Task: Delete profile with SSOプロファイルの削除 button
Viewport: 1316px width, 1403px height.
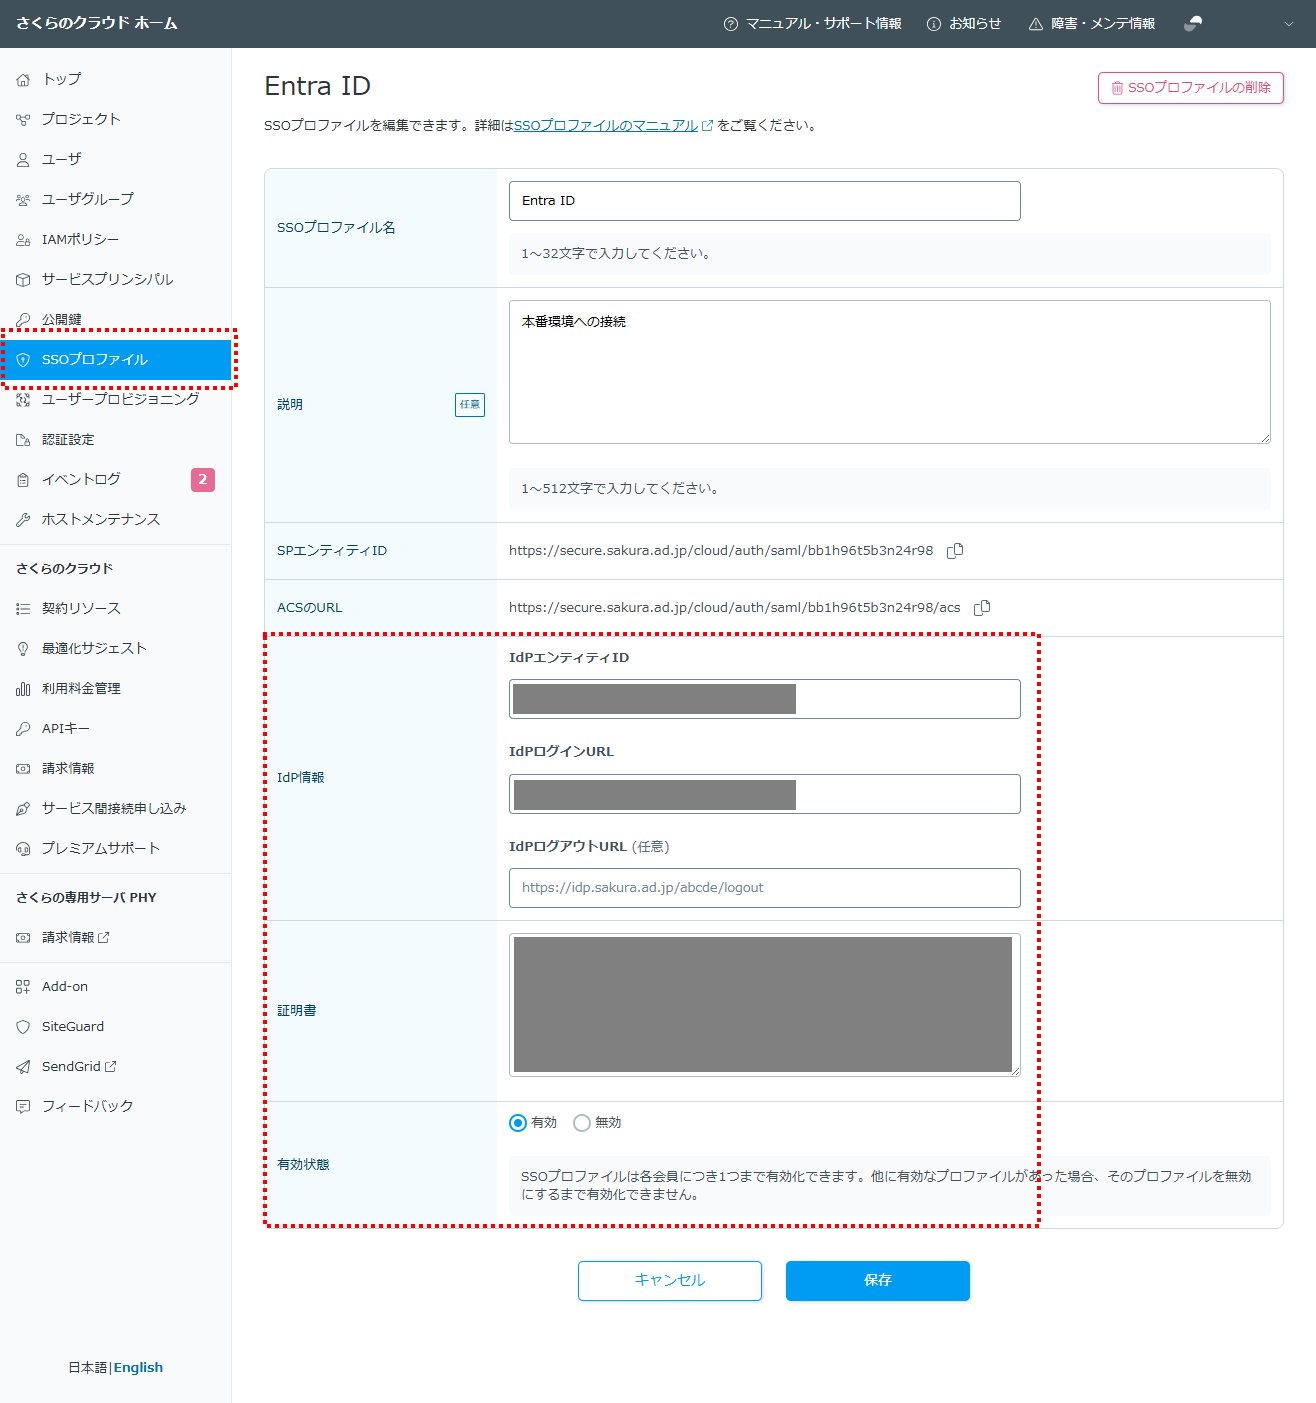Action: tap(1190, 88)
